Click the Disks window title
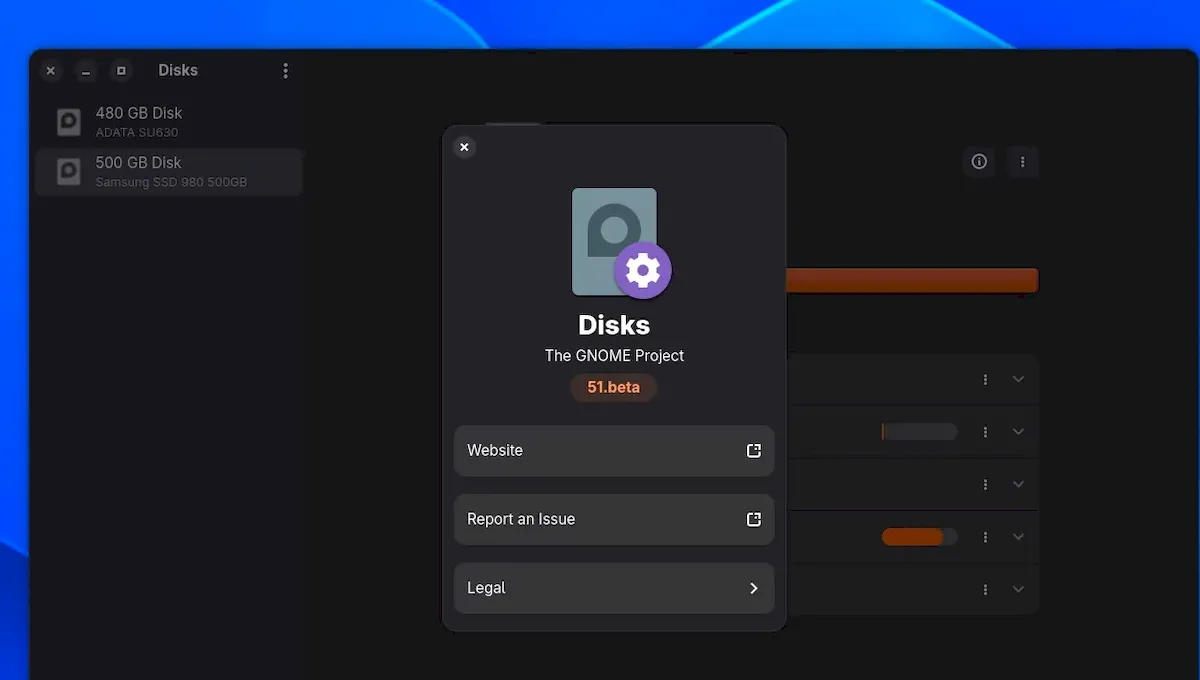 (178, 70)
